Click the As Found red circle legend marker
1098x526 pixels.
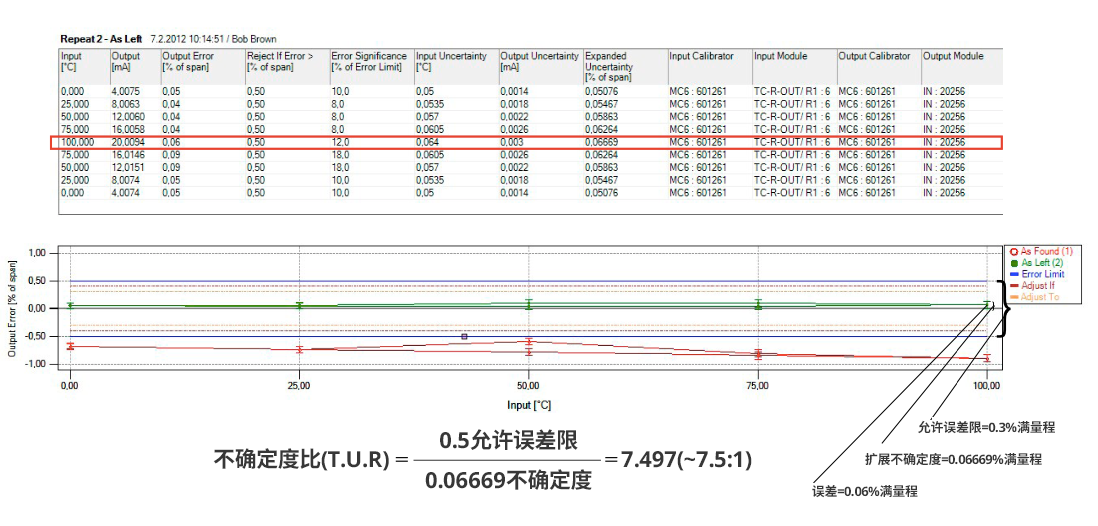[1013, 251]
